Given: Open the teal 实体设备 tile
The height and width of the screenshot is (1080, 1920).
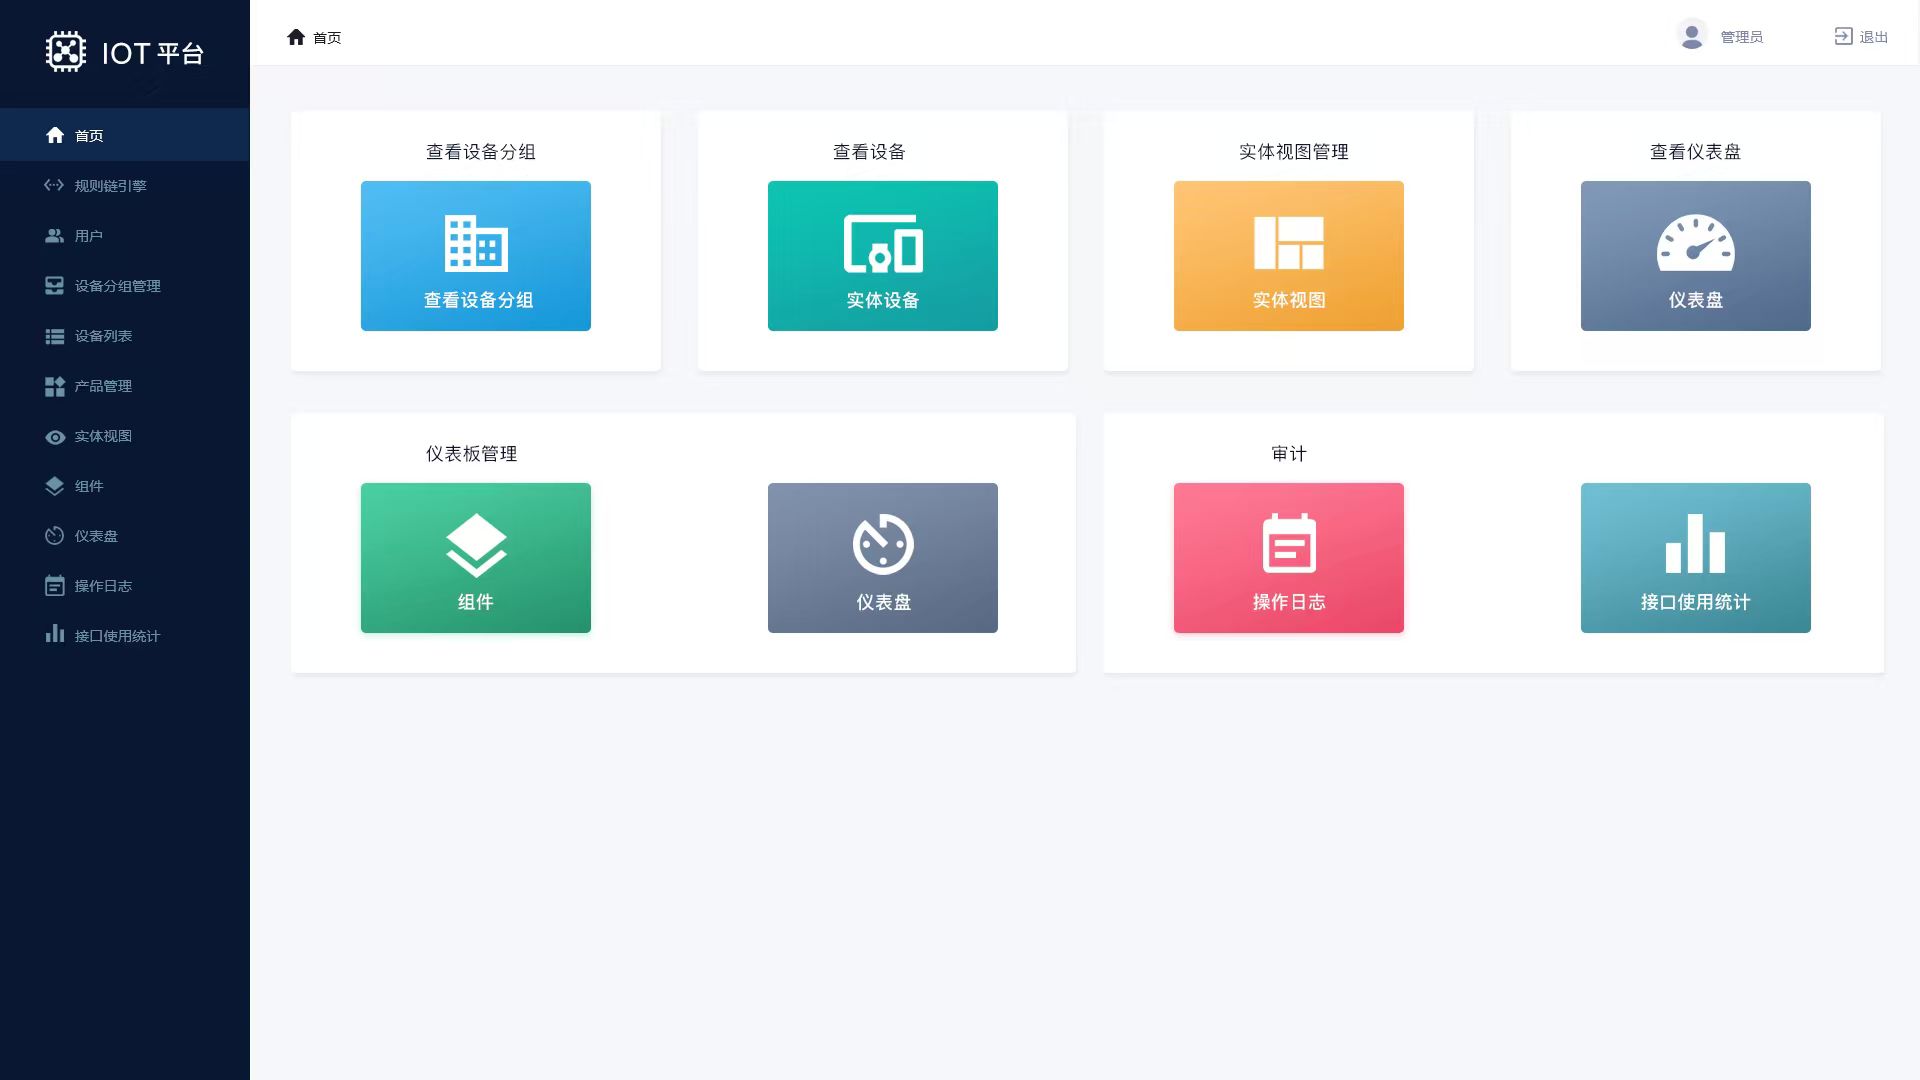Looking at the screenshot, I should click(x=882, y=256).
